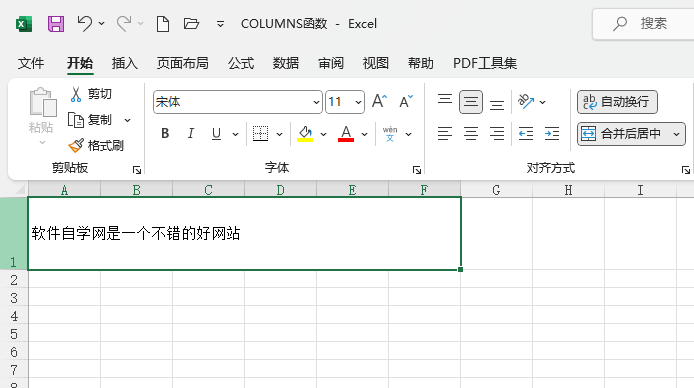The width and height of the screenshot is (694, 388).
Task: Toggle bold formatting
Action: 165,134
